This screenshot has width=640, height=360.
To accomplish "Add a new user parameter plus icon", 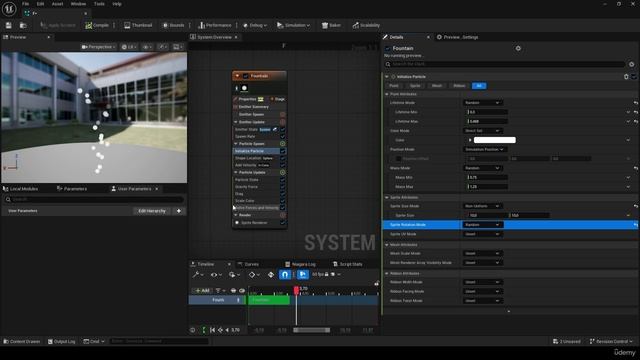I will click(x=179, y=211).
